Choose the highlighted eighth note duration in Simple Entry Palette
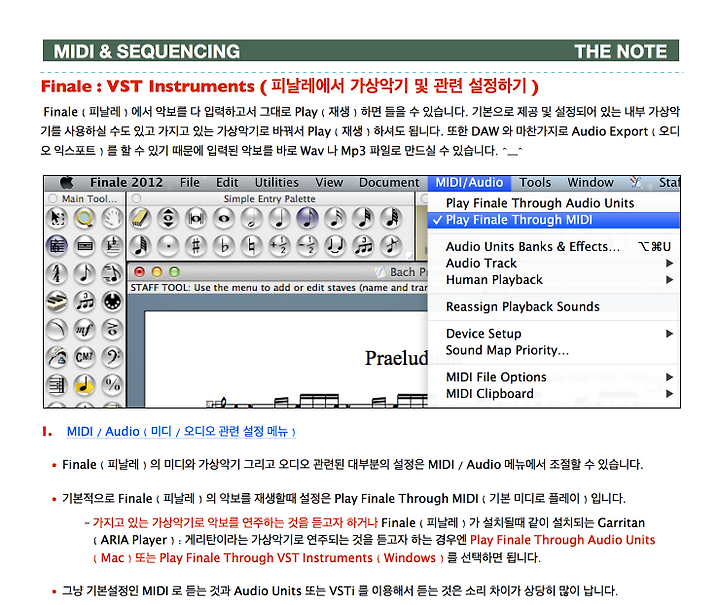720x605 pixels. [x=308, y=218]
